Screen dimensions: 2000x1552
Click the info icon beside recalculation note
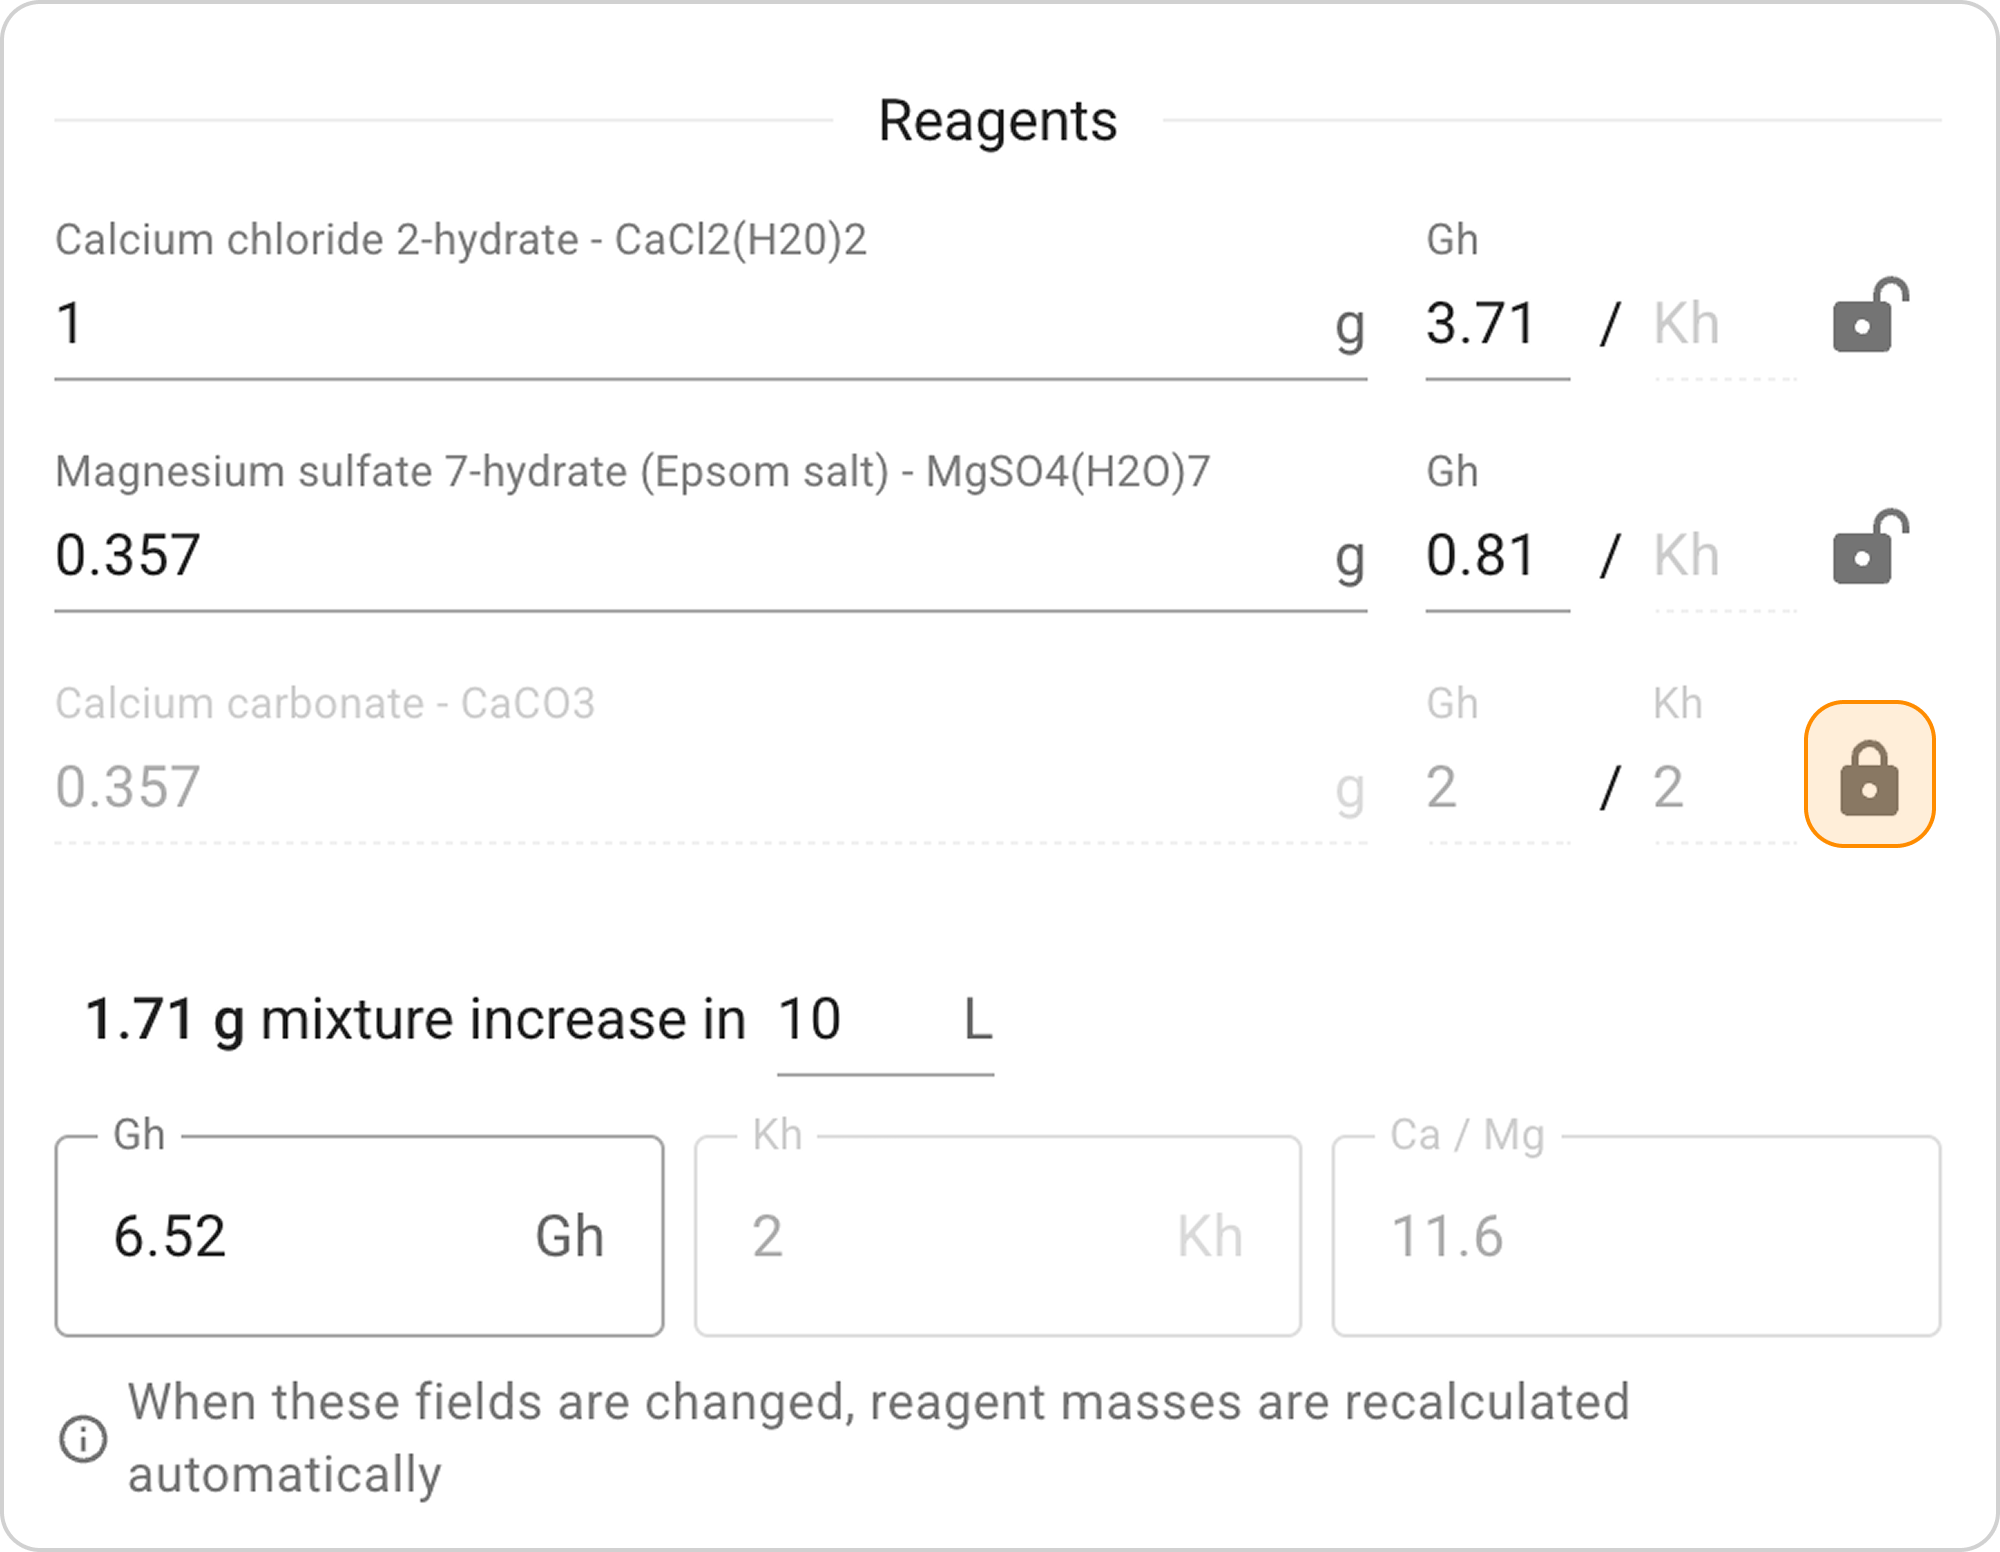(83, 1439)
